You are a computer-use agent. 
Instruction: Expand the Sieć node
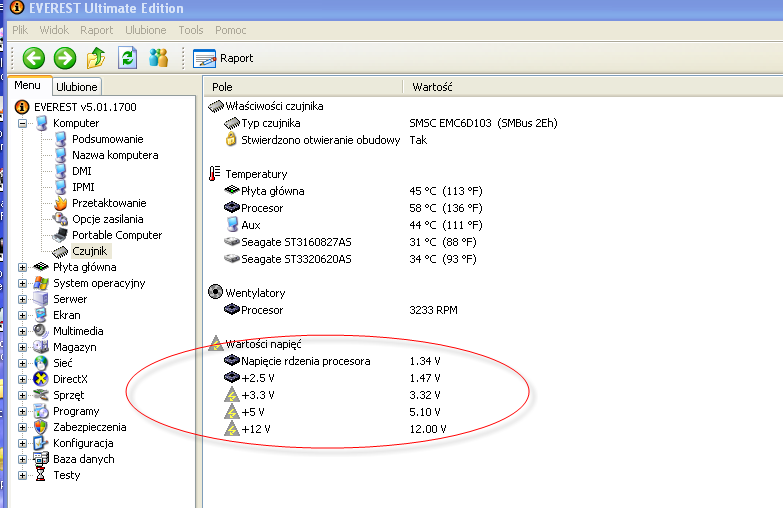coord(22,363)
